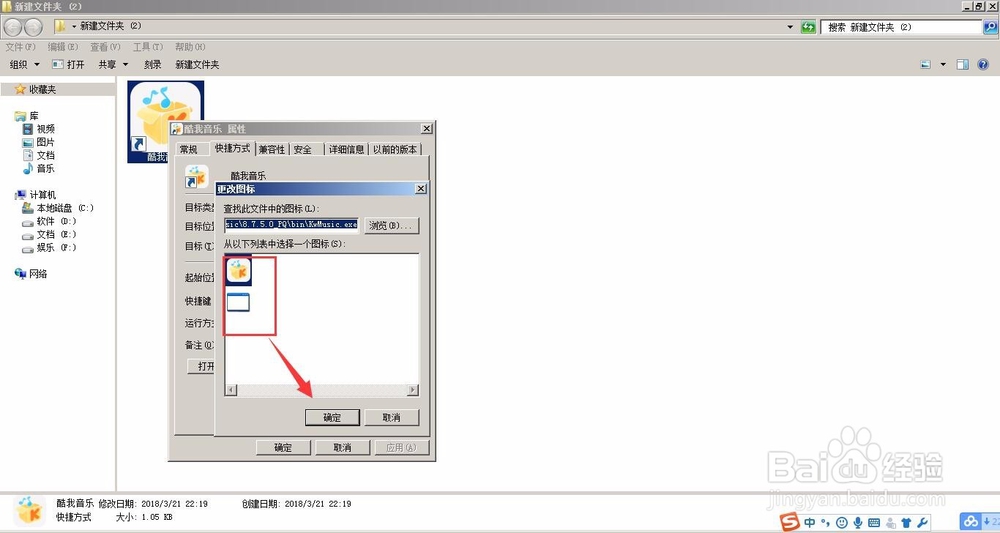Open the 文档 library under 库
This screenshot has width=1000, height=533.
(x=39, y=156)
